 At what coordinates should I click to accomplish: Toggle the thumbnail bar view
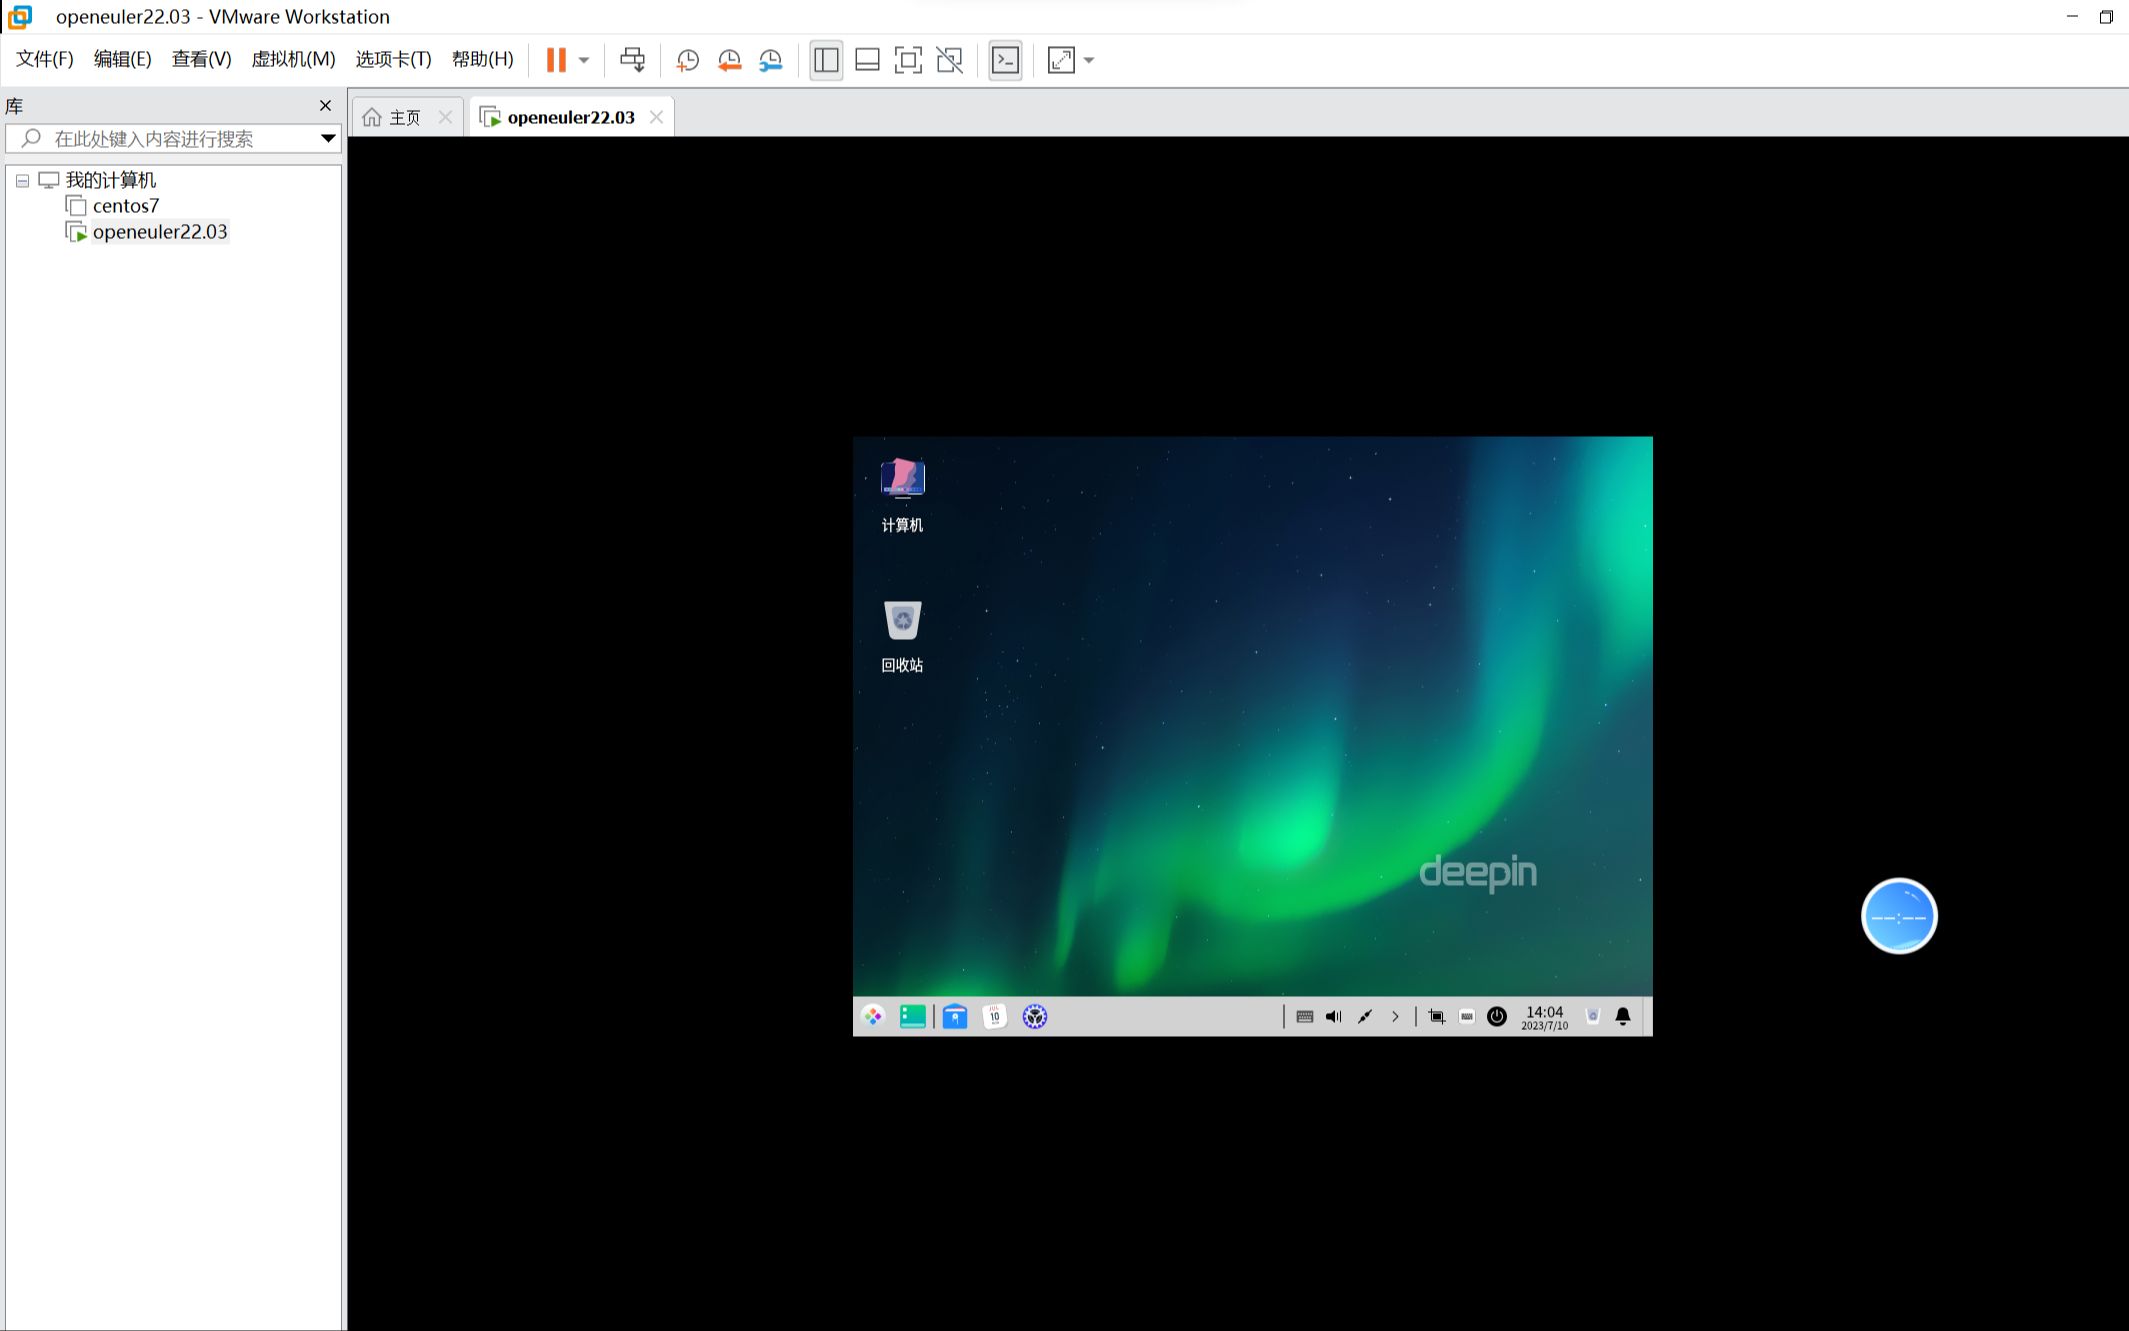pyautogui.click(x=867, y=60)
